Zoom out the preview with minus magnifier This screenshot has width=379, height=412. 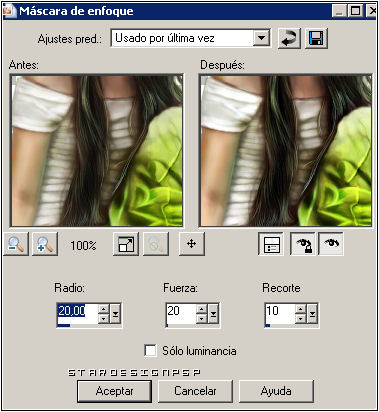(16, 244)
